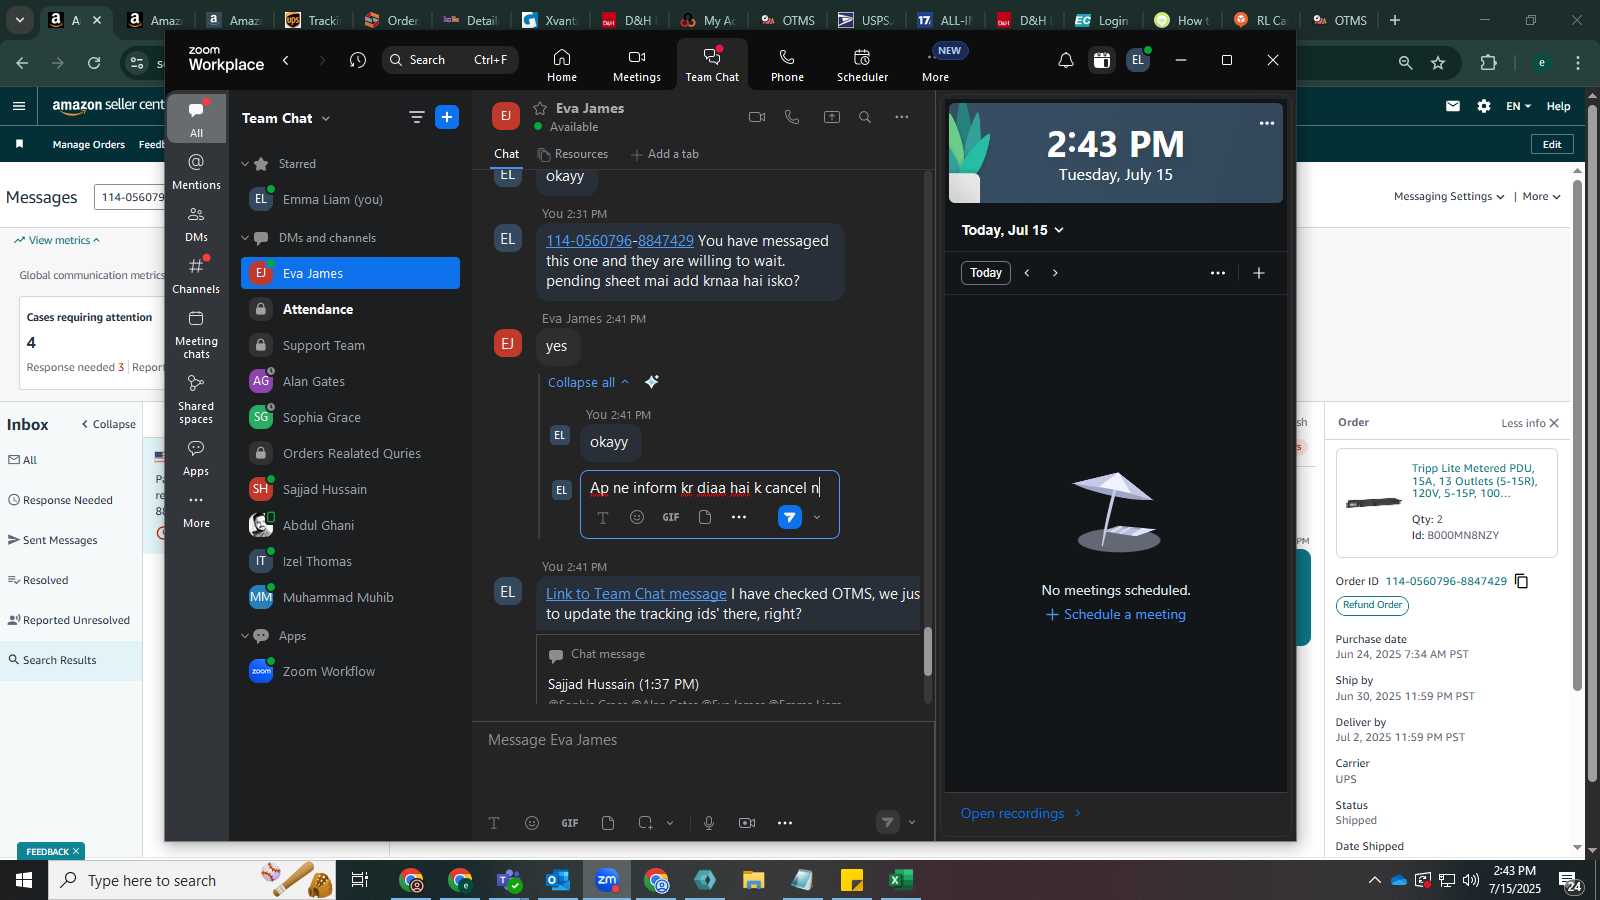This screenshot has width=1600, height=900.
Task: Start a video call with Eva James
Action: coord(757,117)
